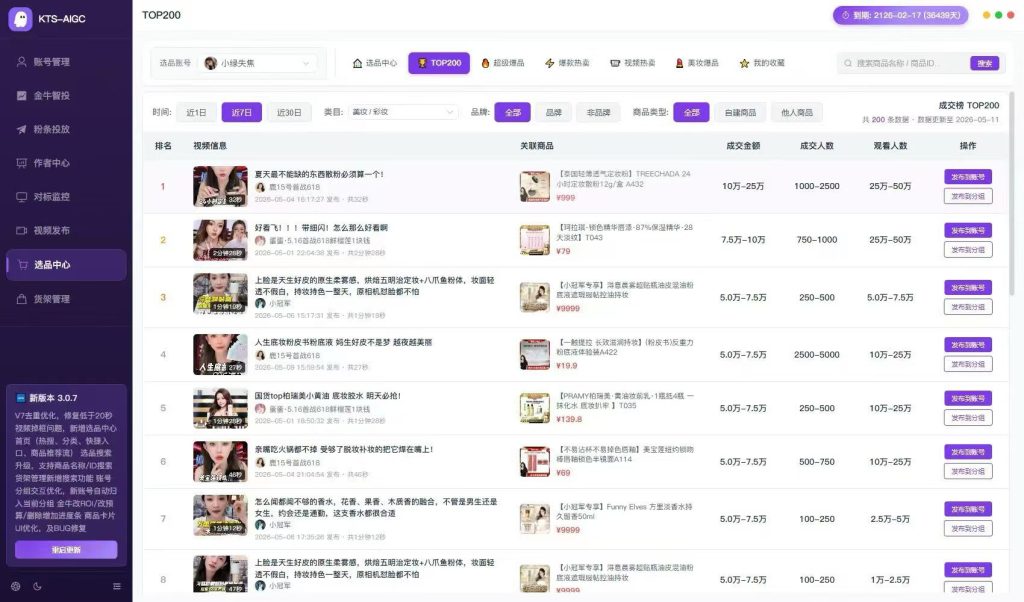Switch to 爆款热卖 tab
The height and width of the screenshot is (602, 1024).
567,63
